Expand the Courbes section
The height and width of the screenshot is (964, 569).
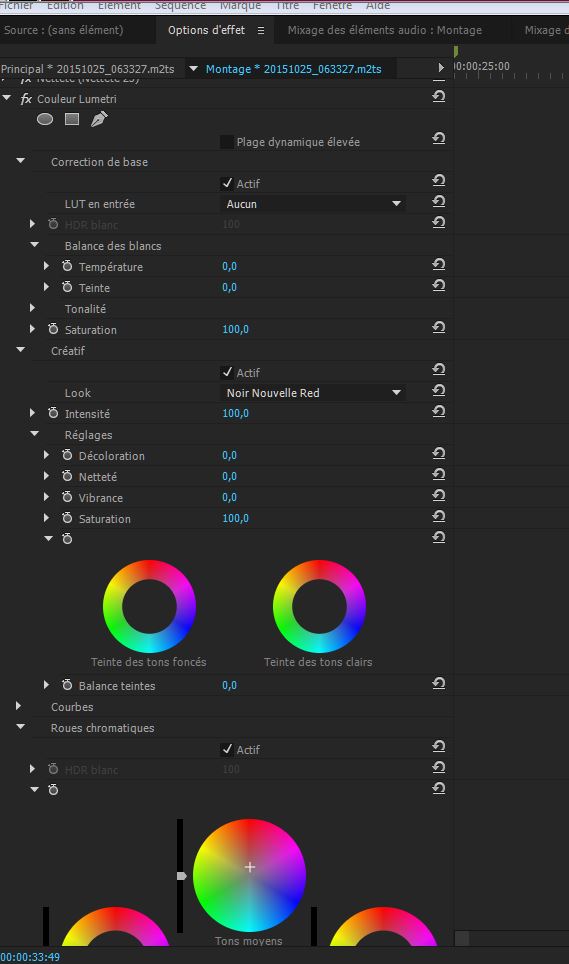18,706
